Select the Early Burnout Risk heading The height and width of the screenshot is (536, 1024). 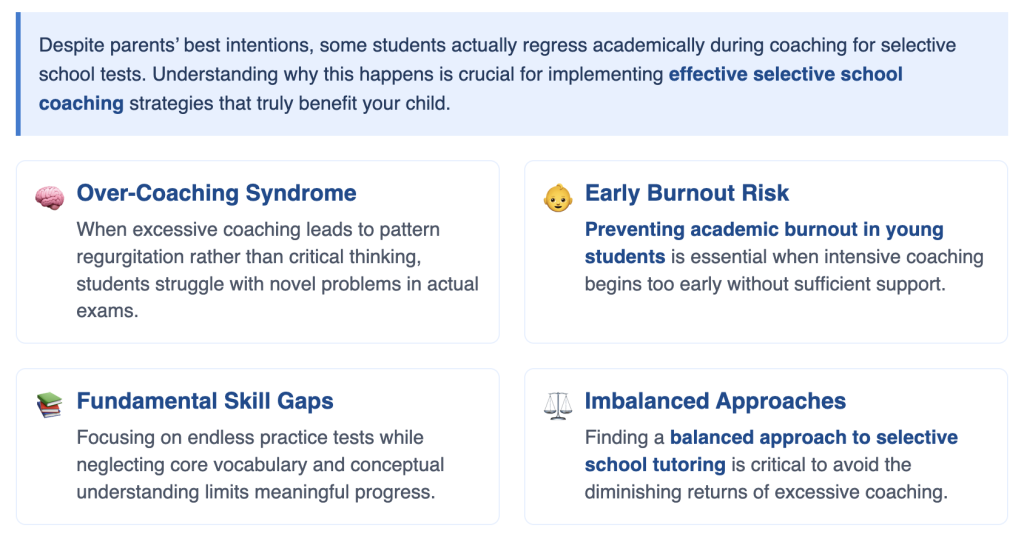[x=686, y=193]
